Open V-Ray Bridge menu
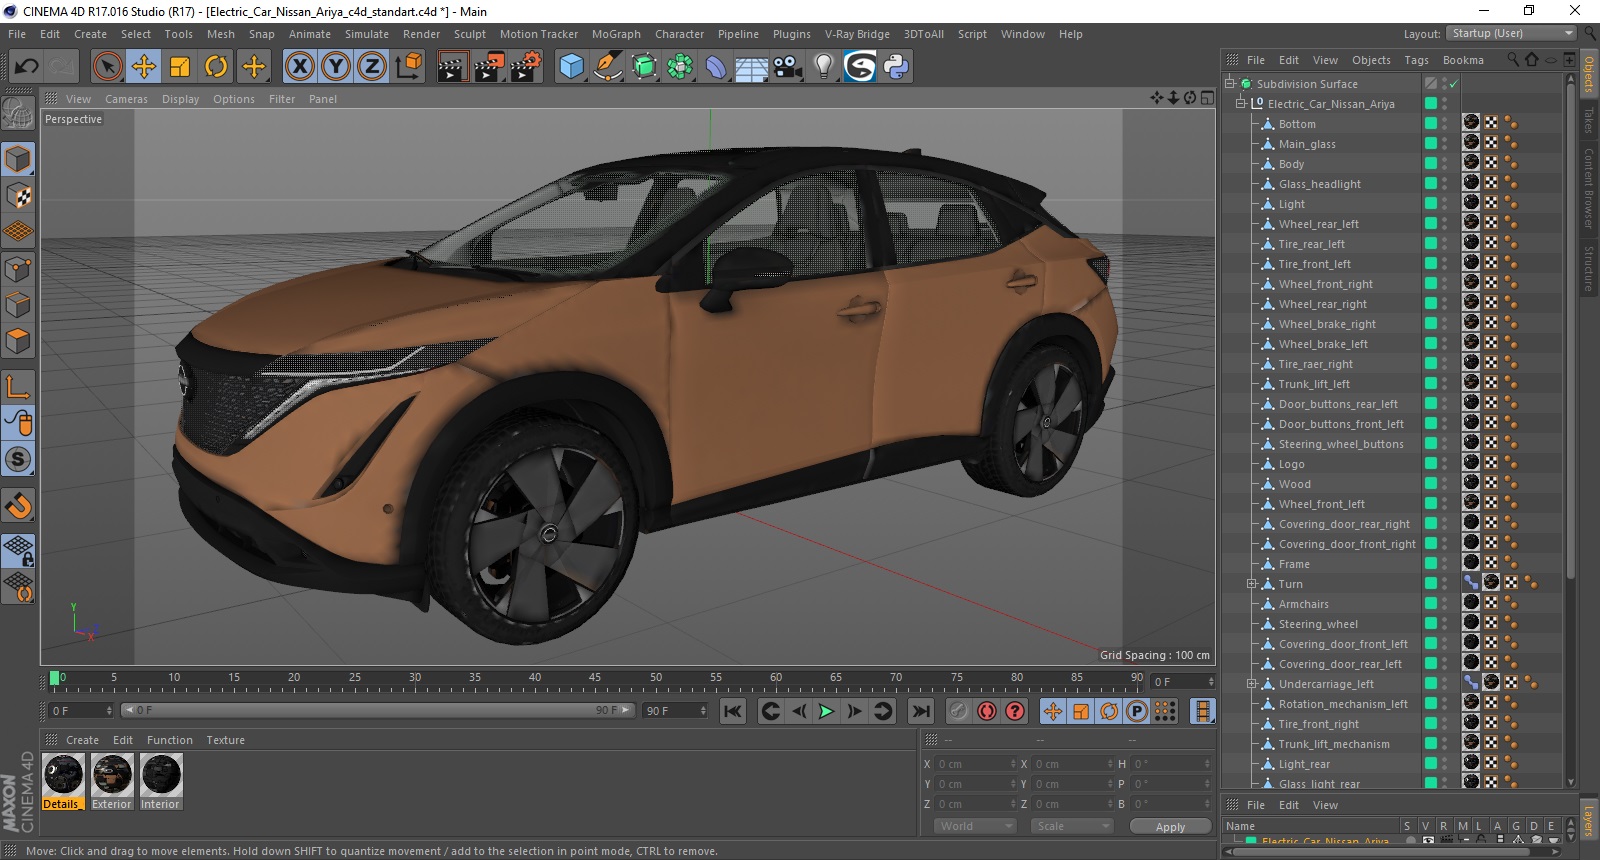Screen dimensions: 1600x860 857,34
